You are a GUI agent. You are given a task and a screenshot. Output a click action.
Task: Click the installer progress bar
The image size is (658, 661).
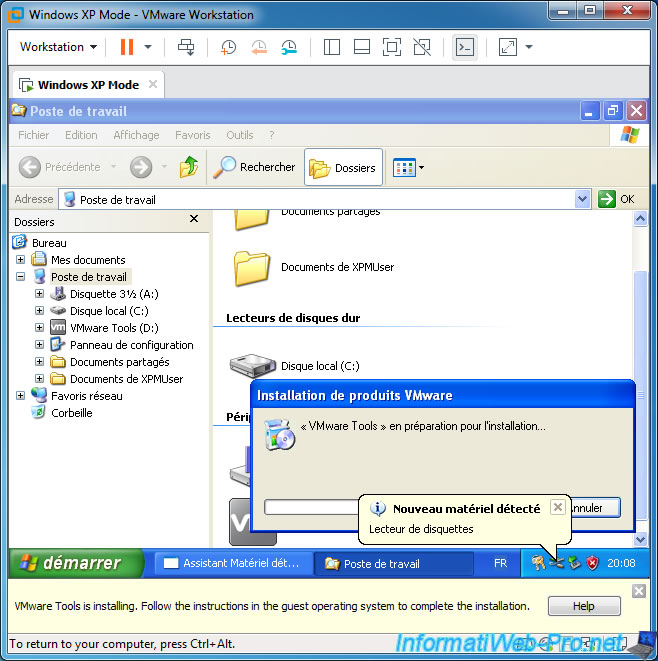pos(311,507)
